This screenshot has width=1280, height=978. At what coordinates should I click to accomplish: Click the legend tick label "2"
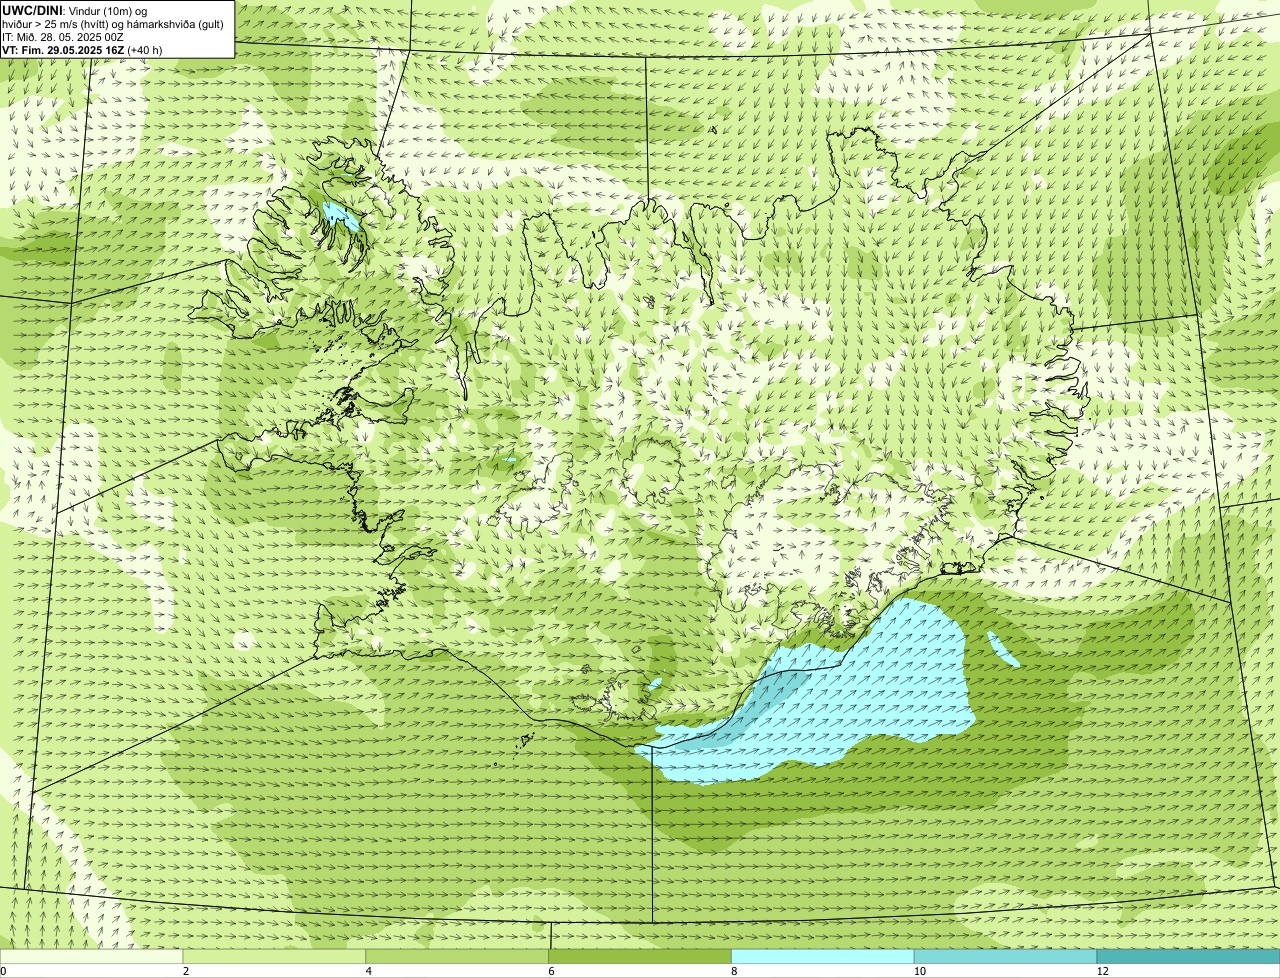(186, 971)
